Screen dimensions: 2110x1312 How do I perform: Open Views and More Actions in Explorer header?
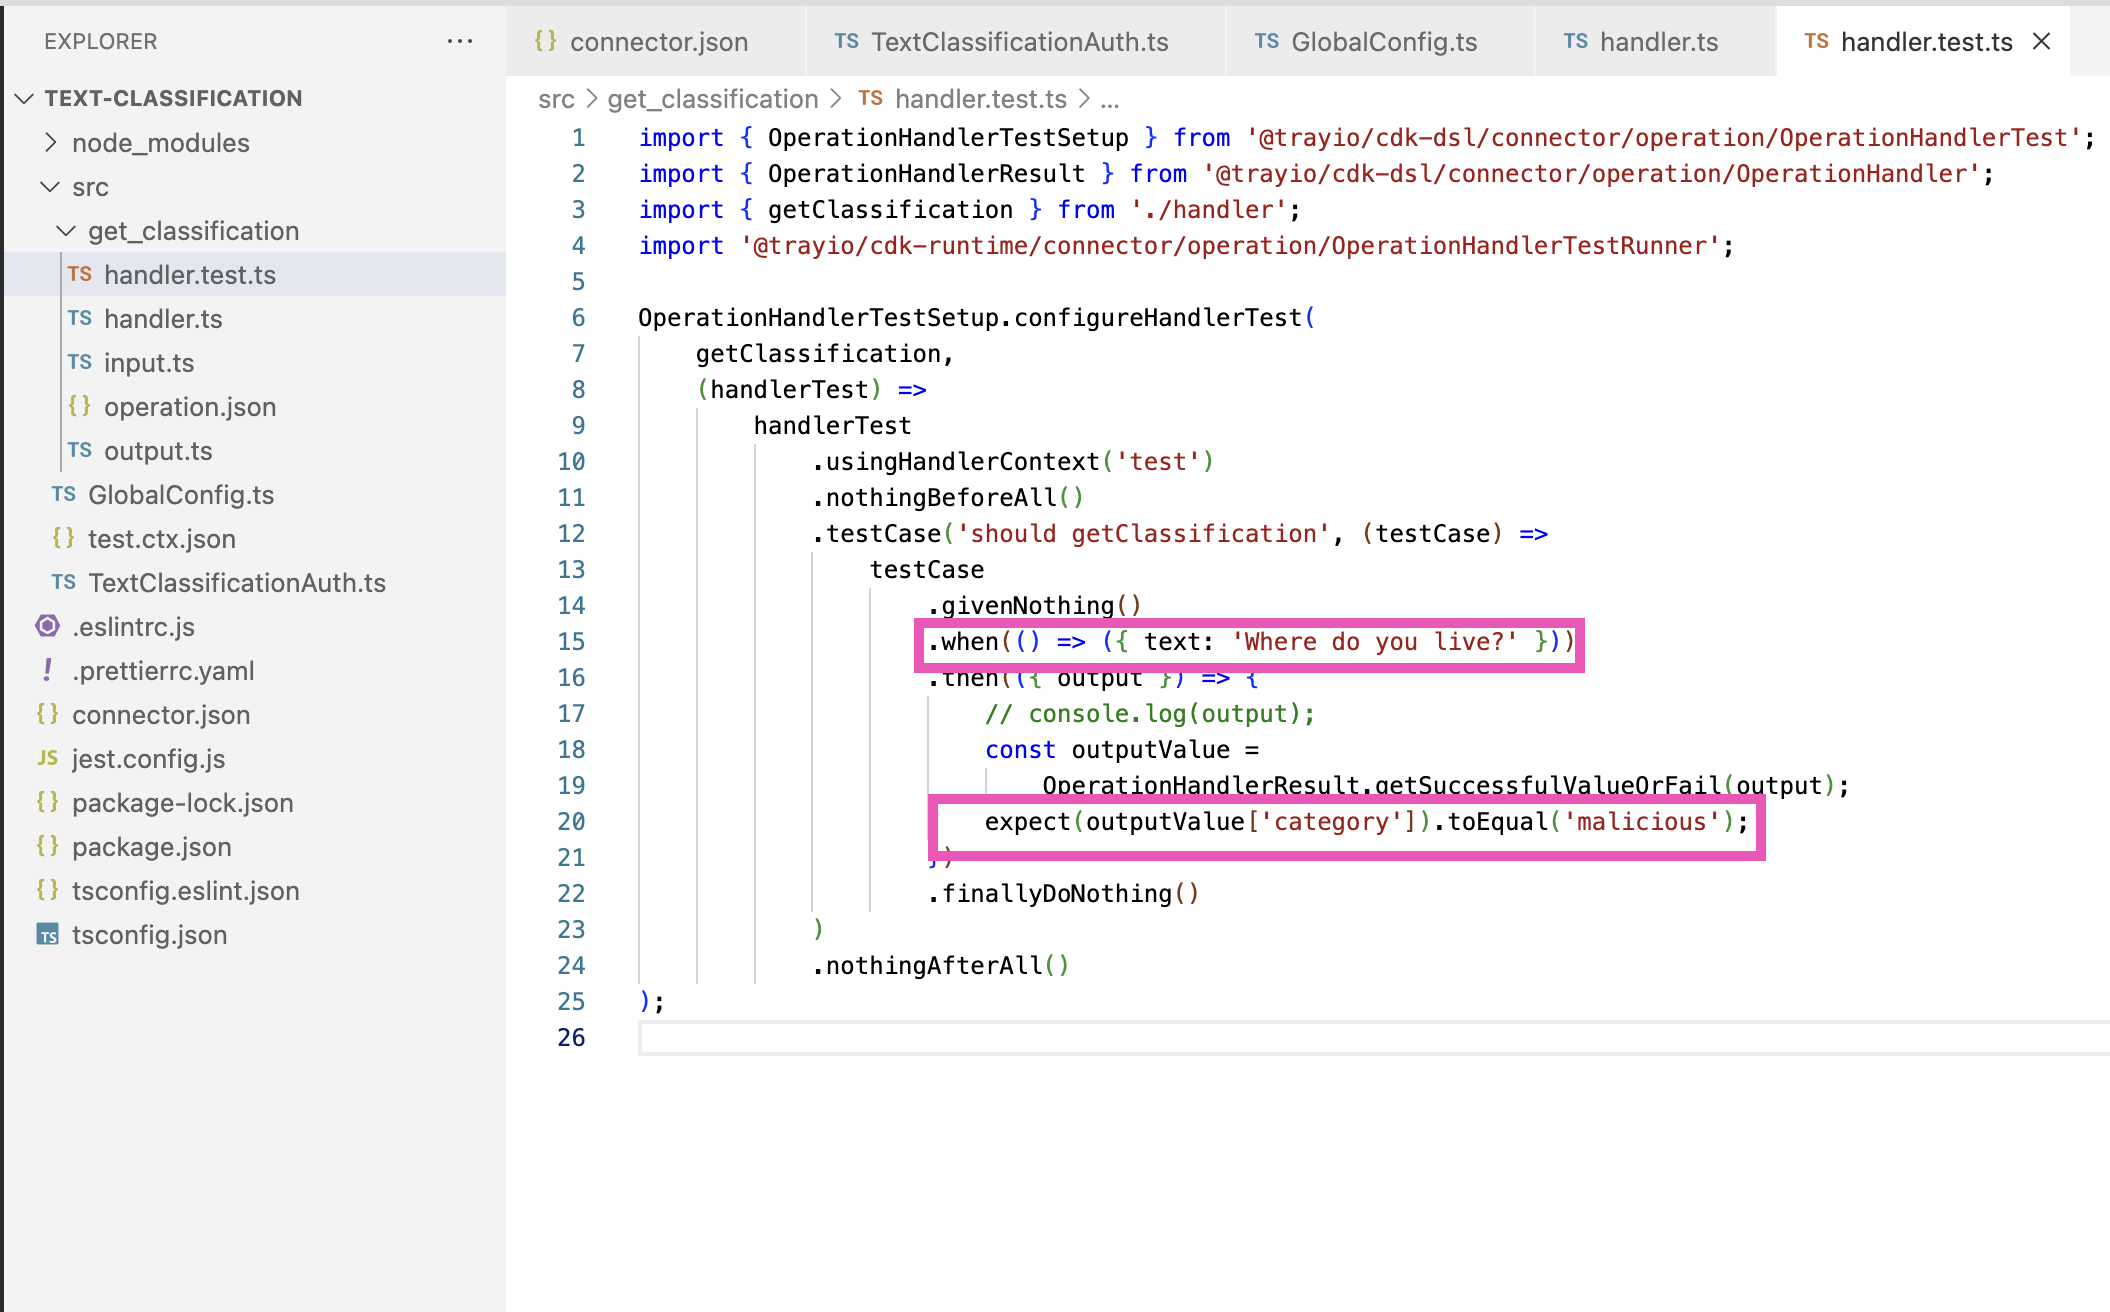(460, 40)
